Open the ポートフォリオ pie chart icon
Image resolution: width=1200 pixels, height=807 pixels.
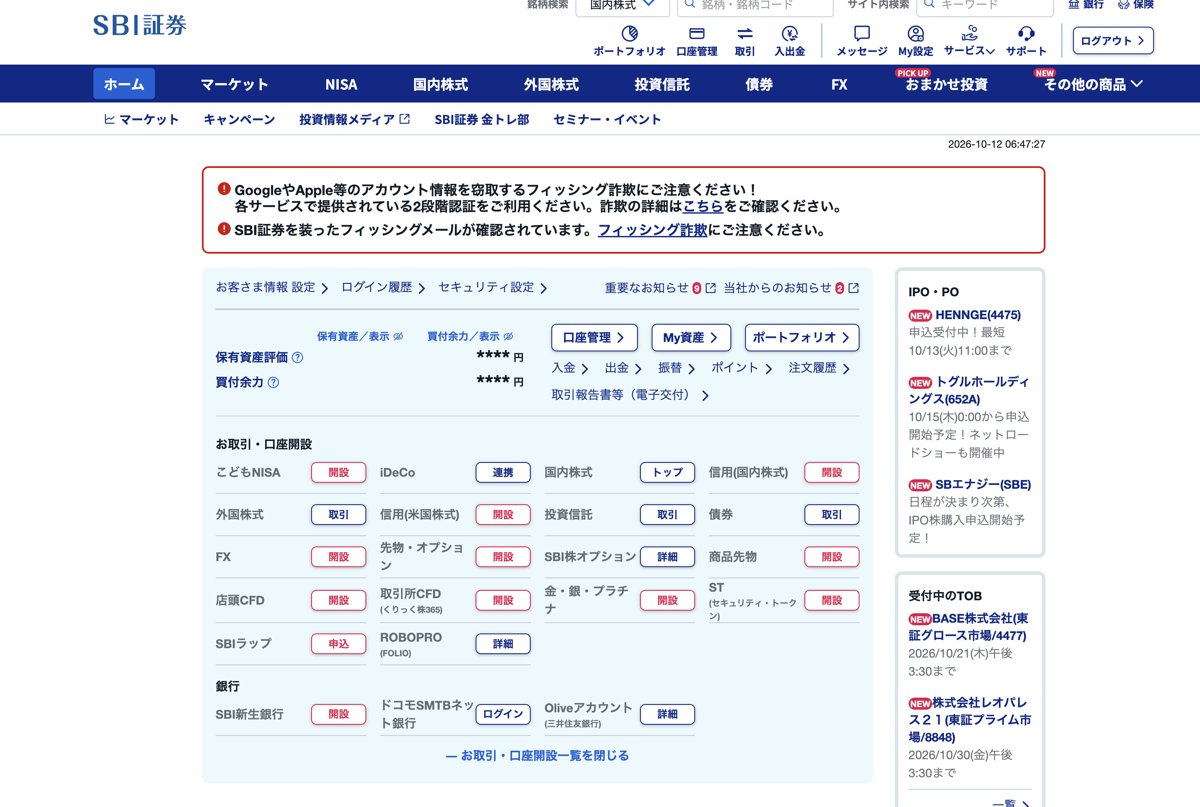[629, 34]
